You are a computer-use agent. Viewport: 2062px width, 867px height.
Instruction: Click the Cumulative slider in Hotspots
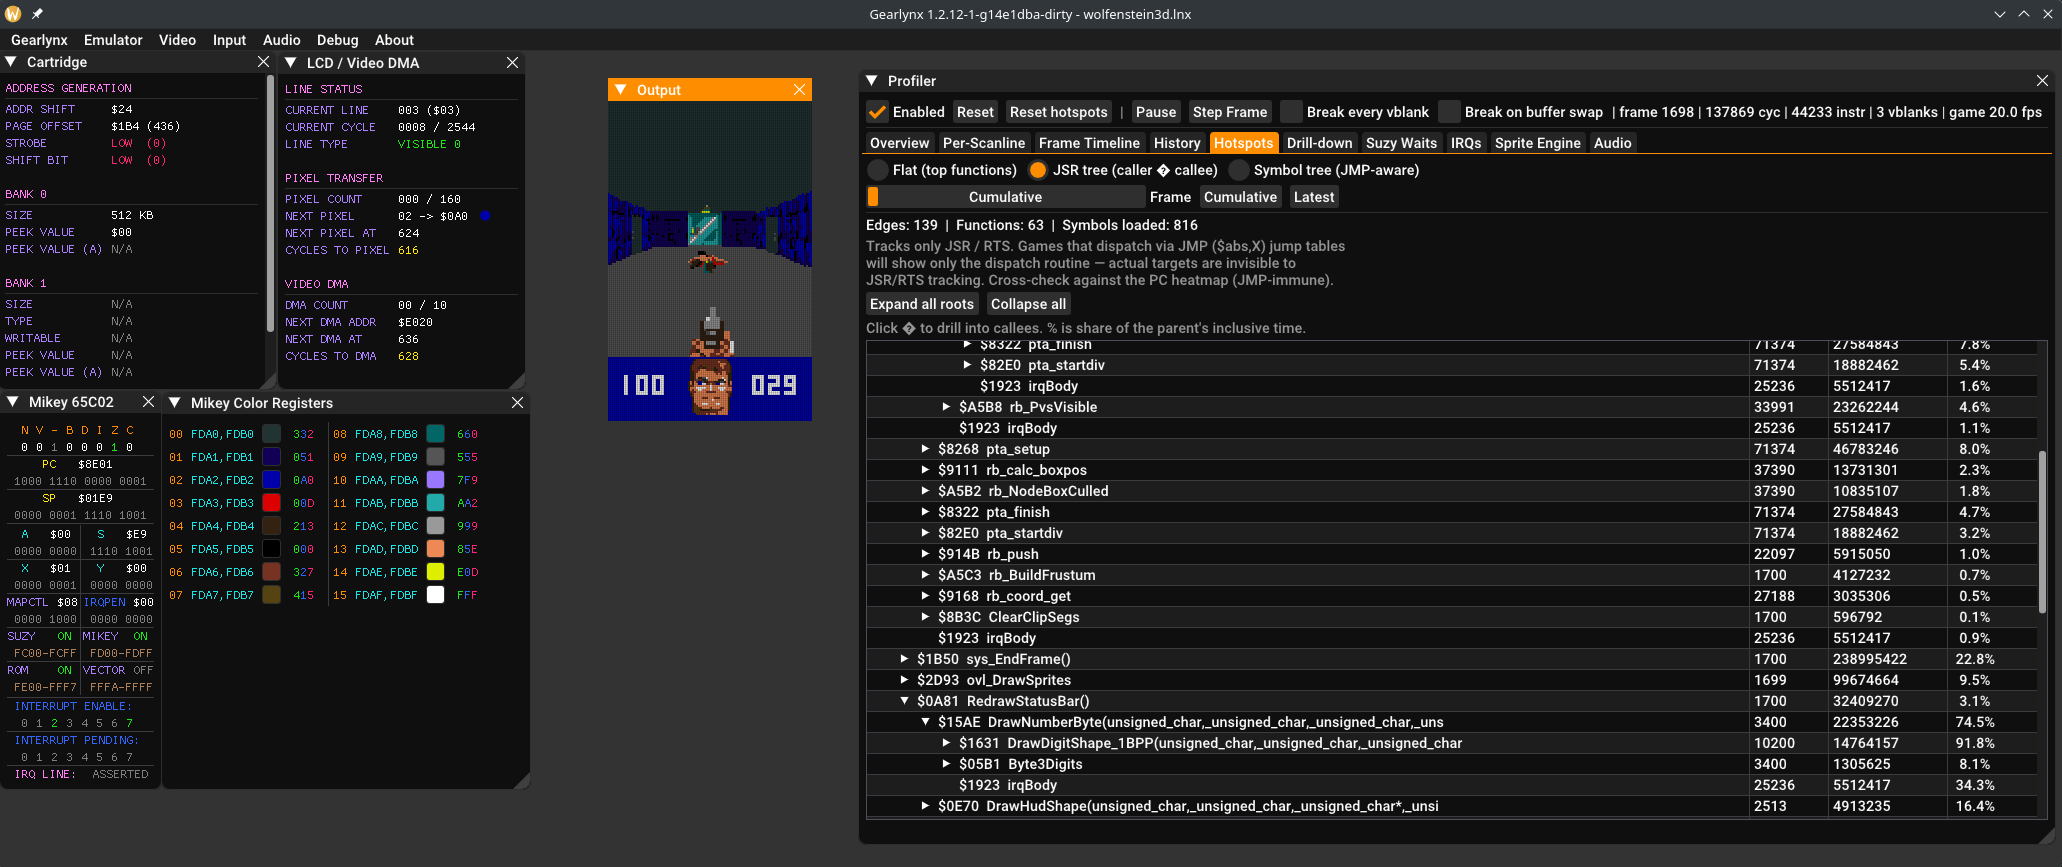tap(1005, 197)
